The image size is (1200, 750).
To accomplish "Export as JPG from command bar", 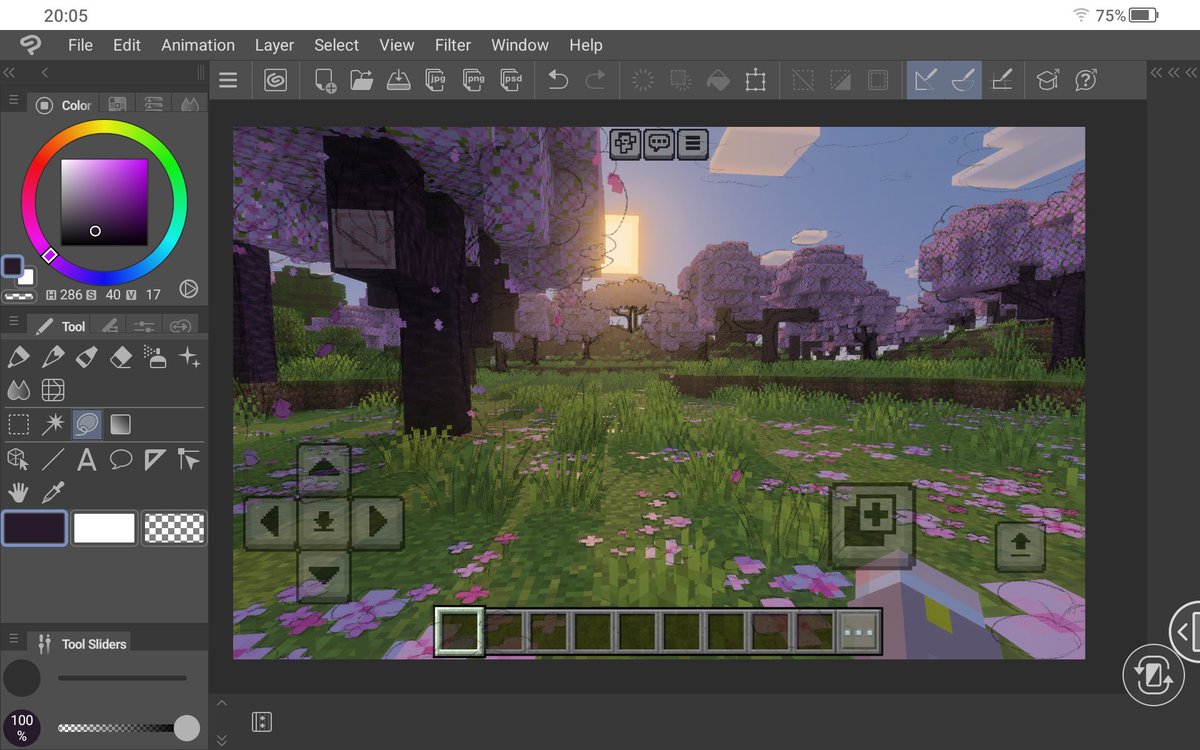I will click(435, 80).
